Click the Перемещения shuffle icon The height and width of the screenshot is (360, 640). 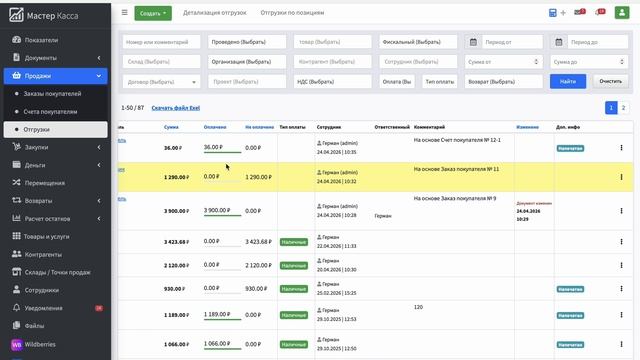pos(16,182)
